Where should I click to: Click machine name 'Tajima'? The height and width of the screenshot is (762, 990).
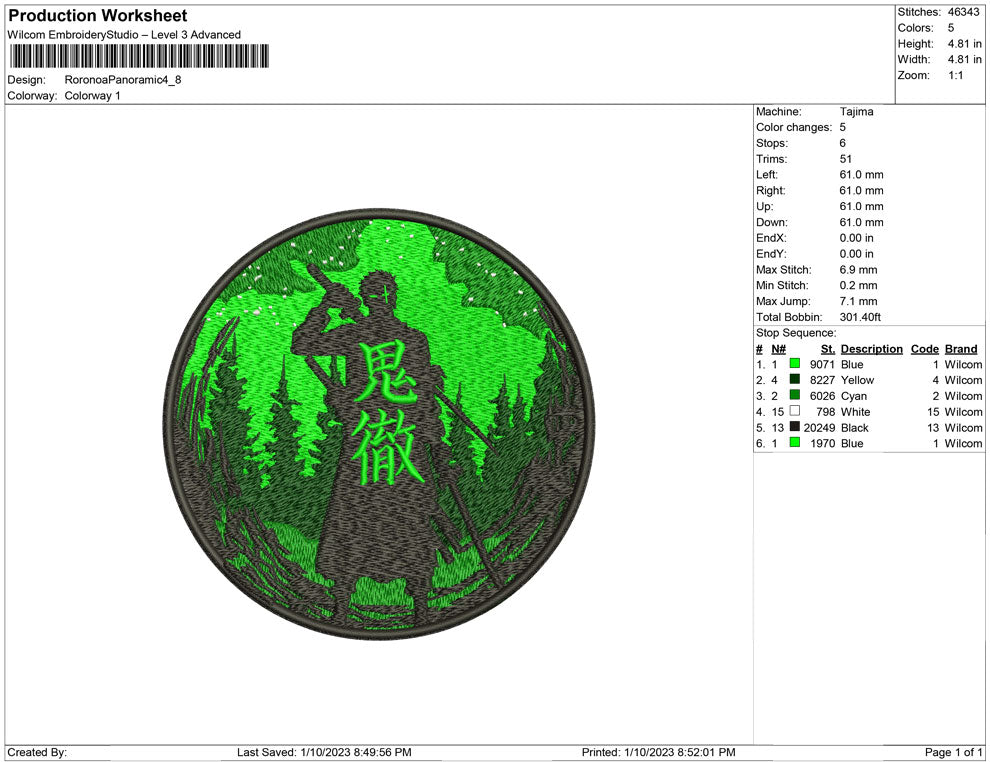[856, 112]
